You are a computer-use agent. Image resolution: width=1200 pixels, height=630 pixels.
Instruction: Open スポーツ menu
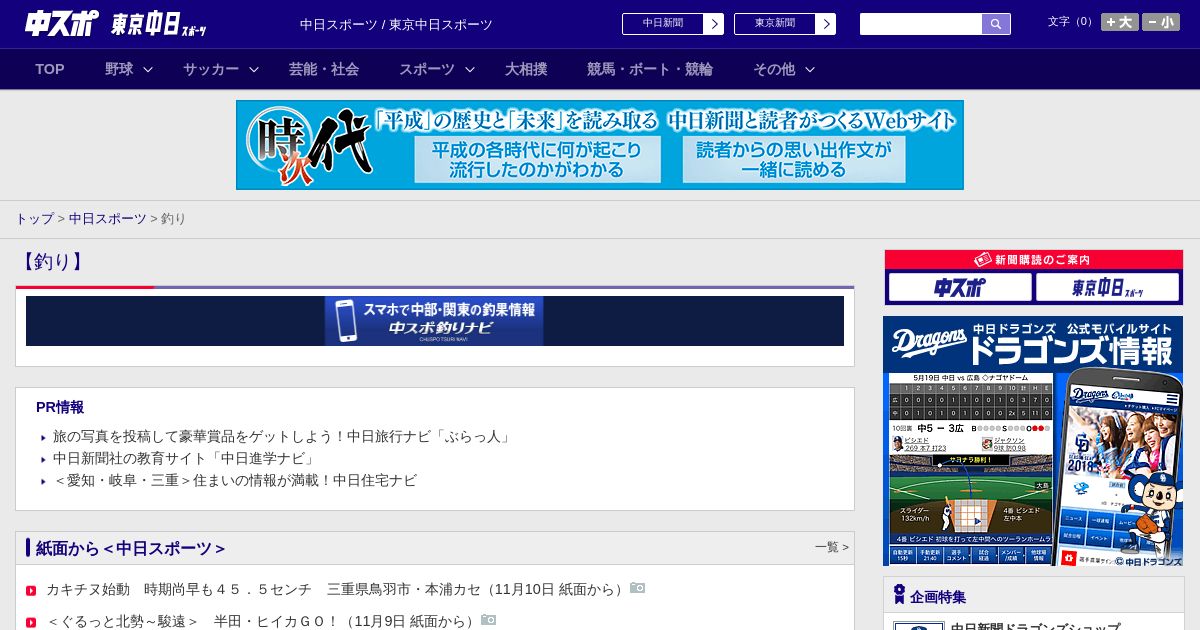coord(426,69)
